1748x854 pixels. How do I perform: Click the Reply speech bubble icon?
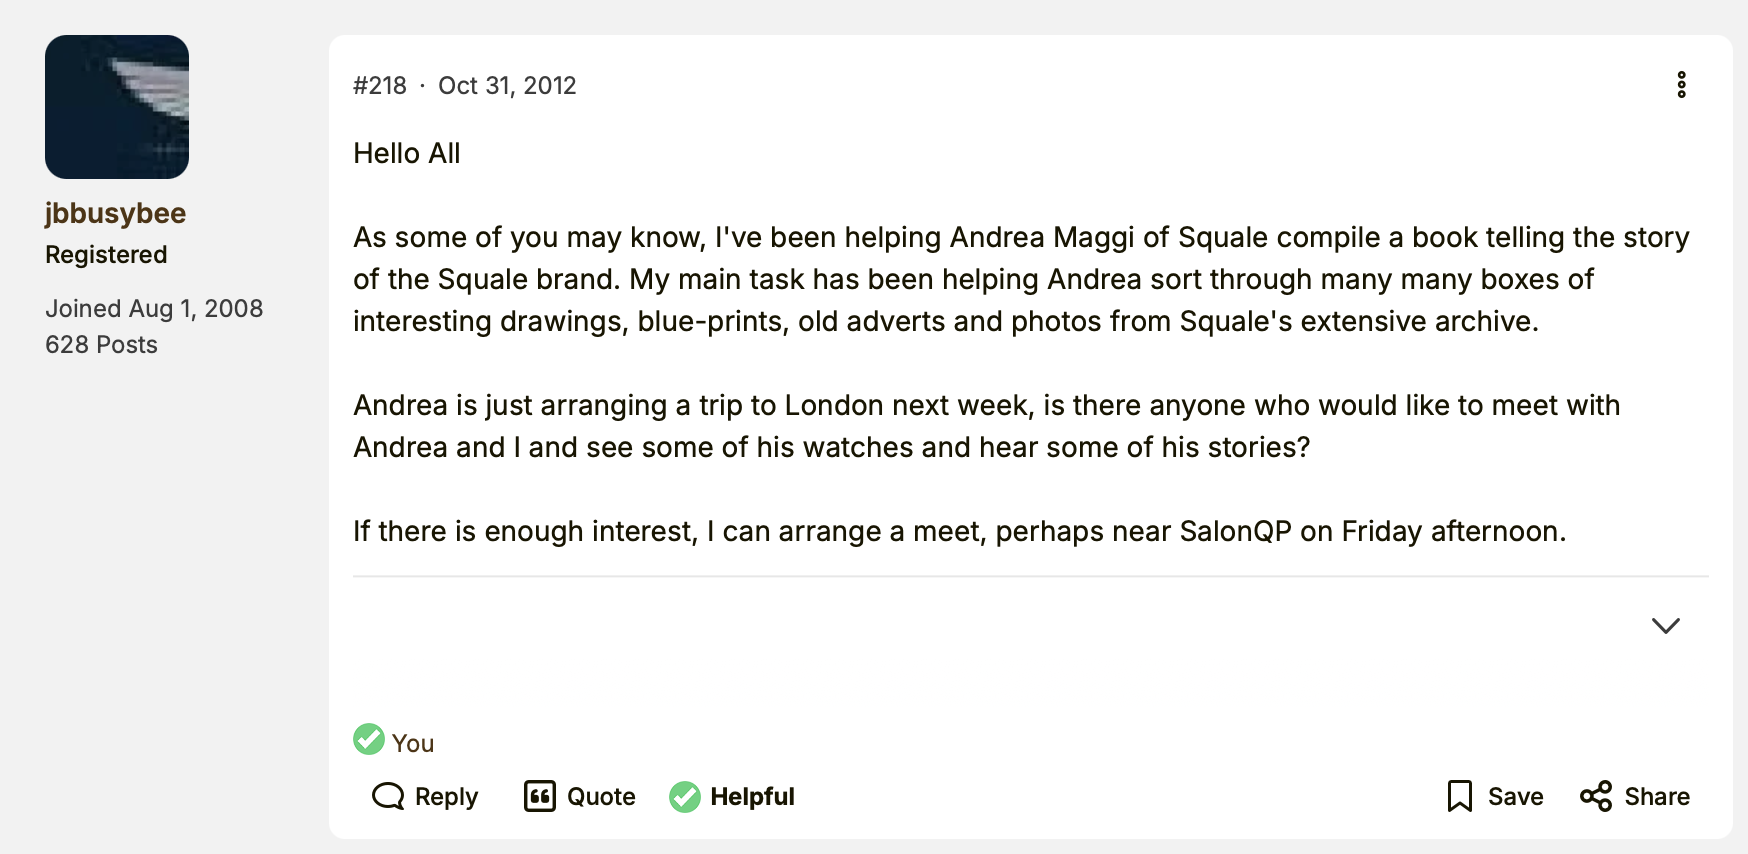tap(388, 796)
